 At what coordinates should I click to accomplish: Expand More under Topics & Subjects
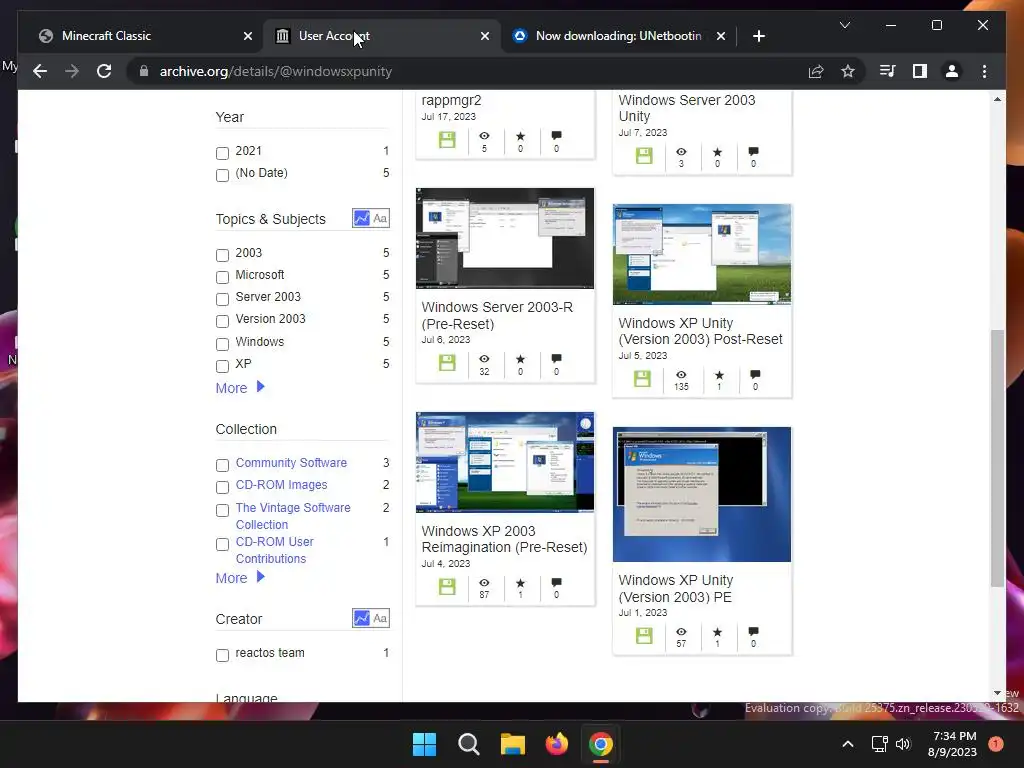click(240, 388)
